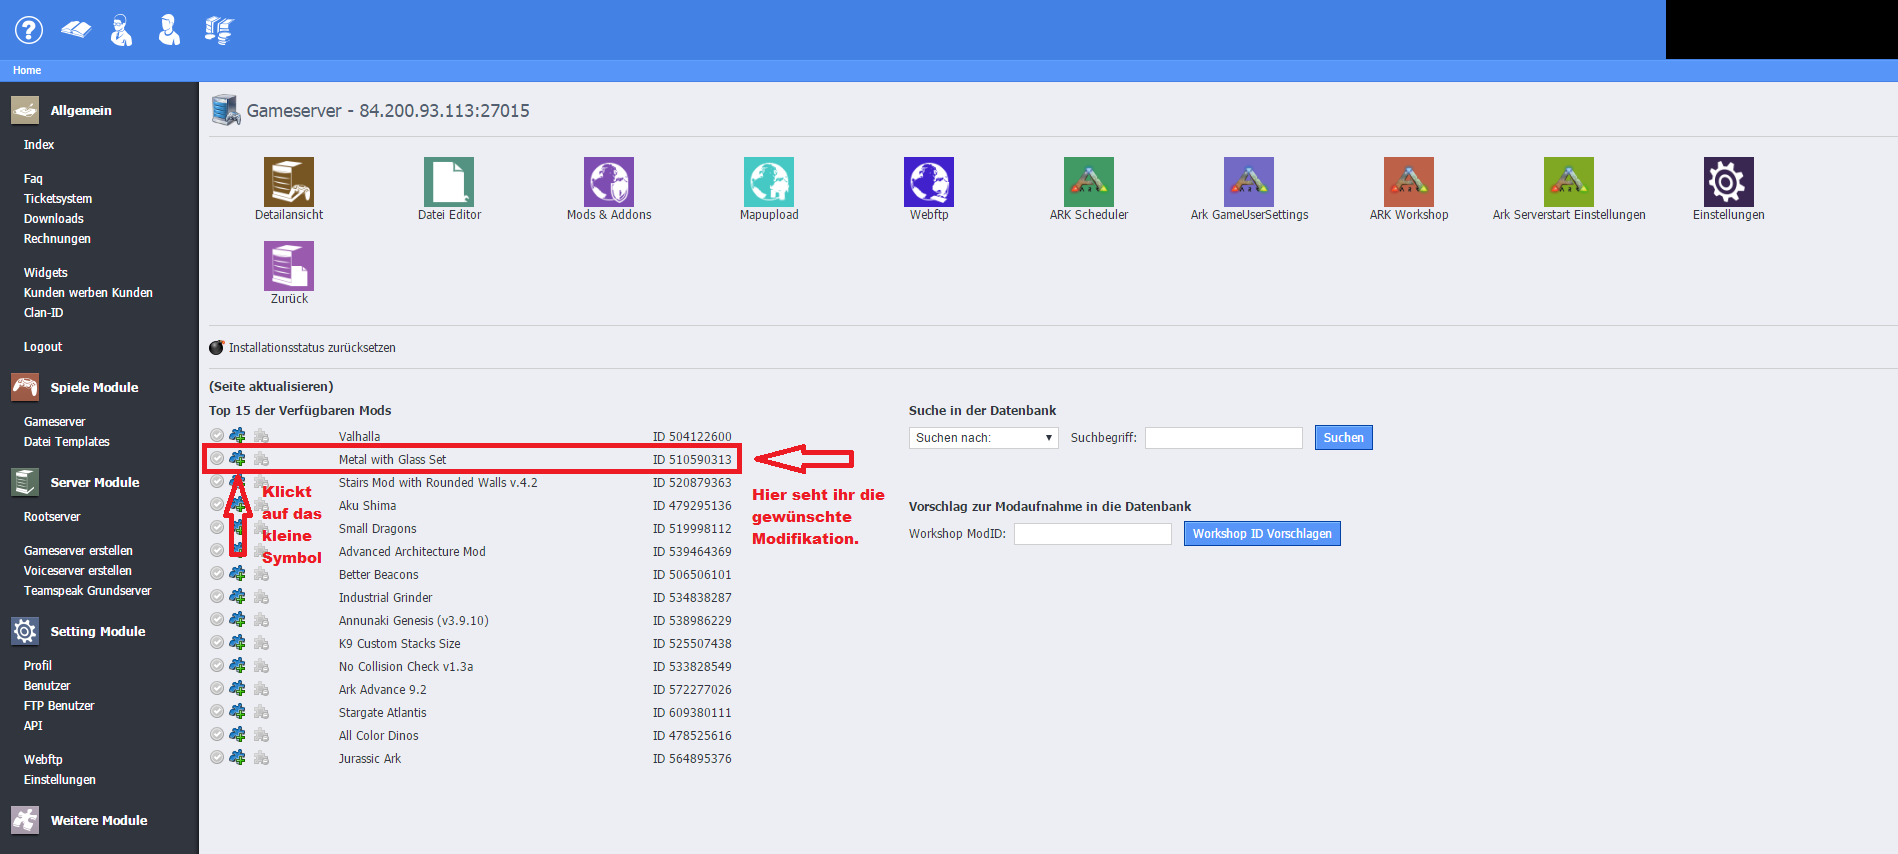Install Metal with Glass Set via puzzle-plus icon
1898x854 pixels.
tap(237, 459)
